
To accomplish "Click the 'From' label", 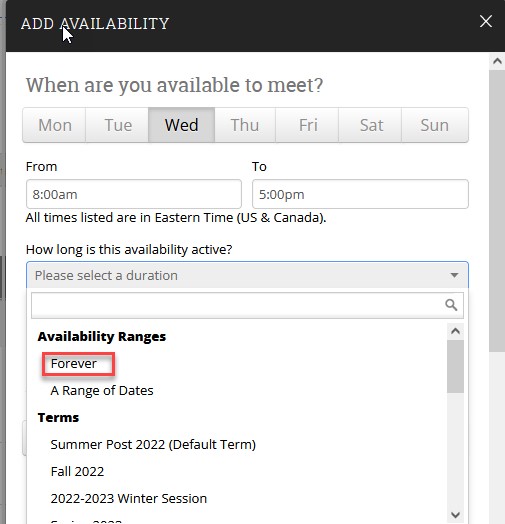I will click(x=41, y=166).
